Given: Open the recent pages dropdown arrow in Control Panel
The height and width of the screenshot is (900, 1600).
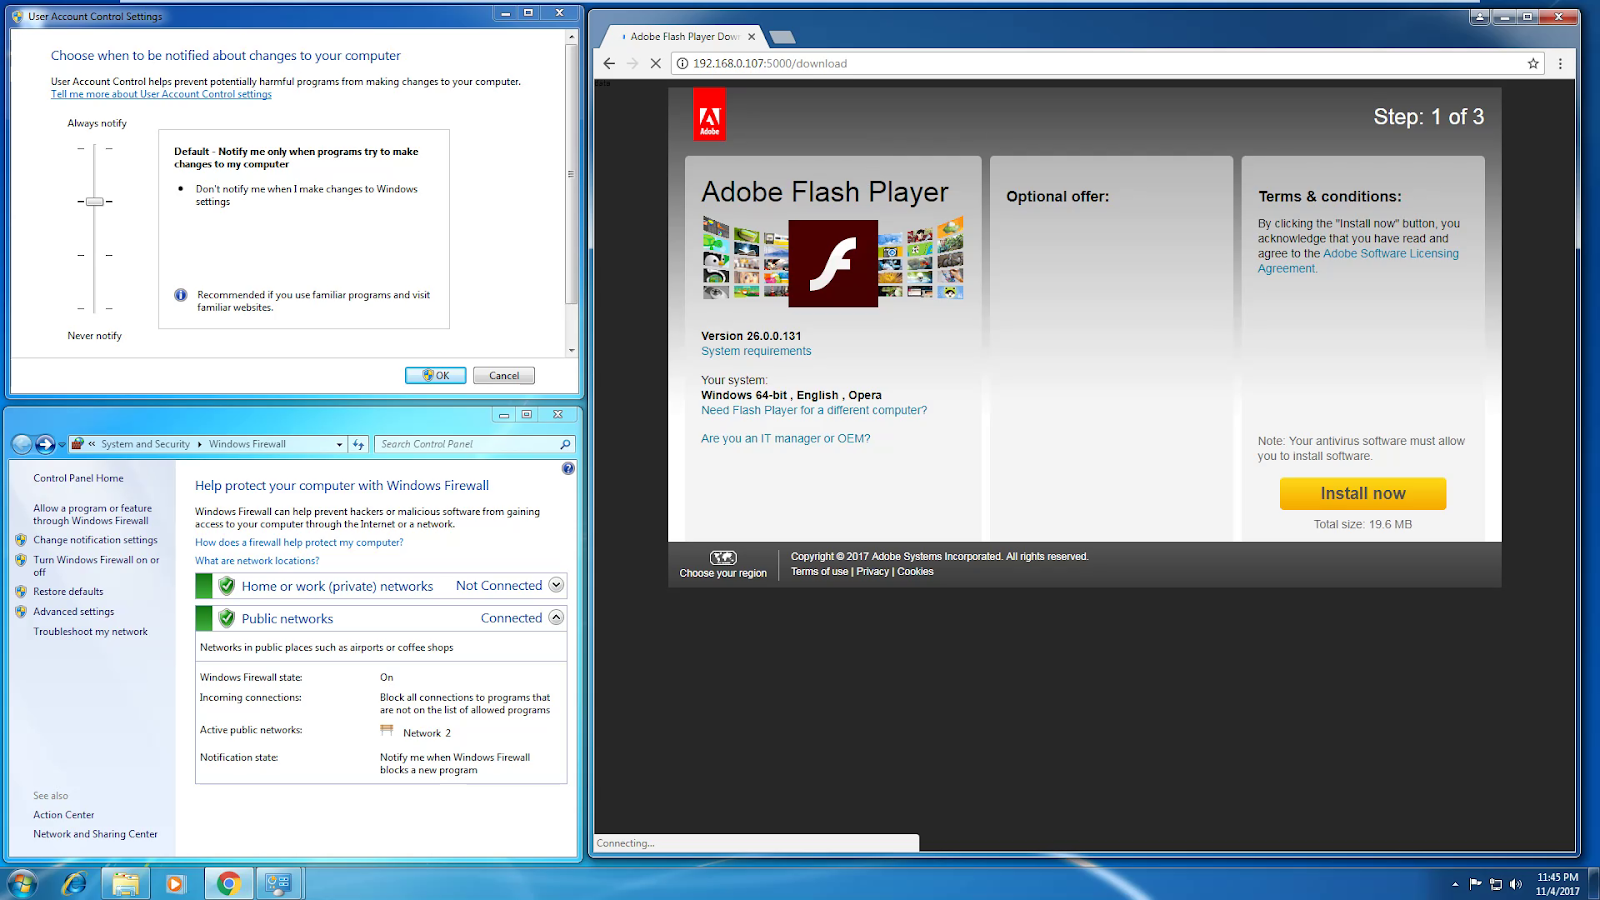Looking at the screenshot, I should point(62,445).
